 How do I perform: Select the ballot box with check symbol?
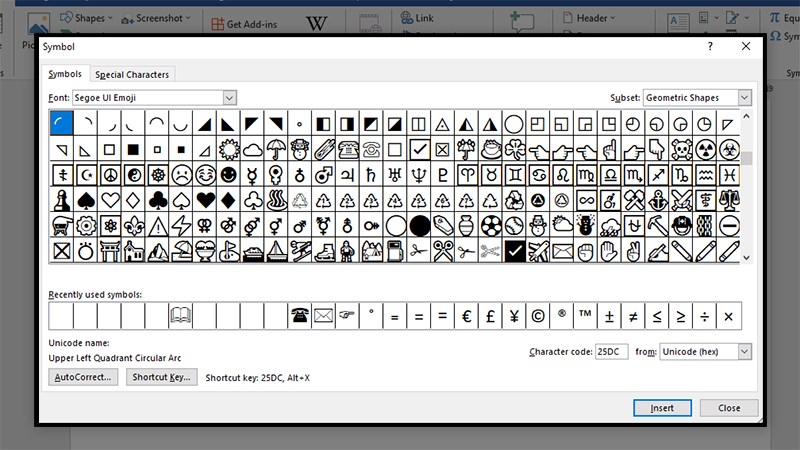point(419,149)
